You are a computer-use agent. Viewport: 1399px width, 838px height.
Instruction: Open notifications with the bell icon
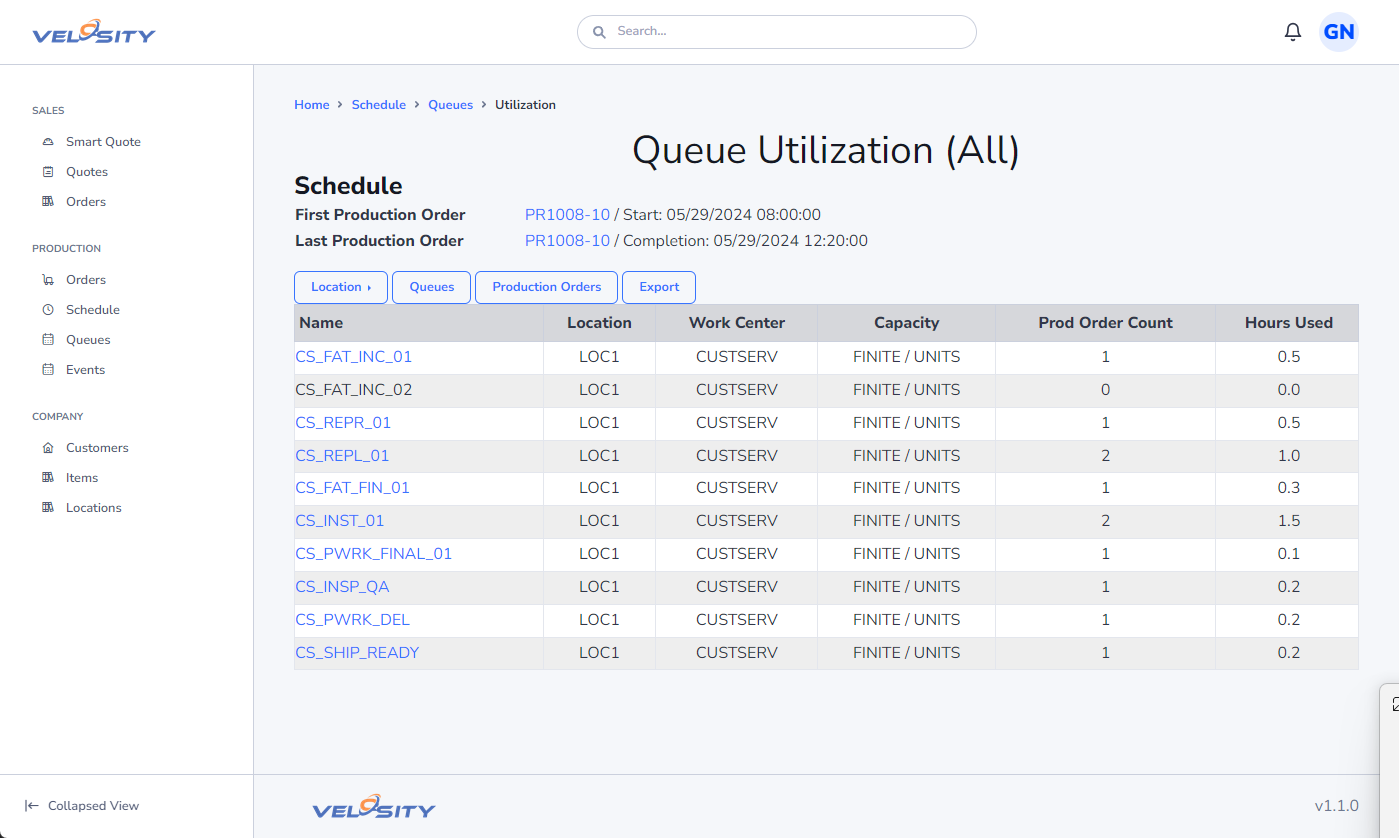tap(1292, 32)
